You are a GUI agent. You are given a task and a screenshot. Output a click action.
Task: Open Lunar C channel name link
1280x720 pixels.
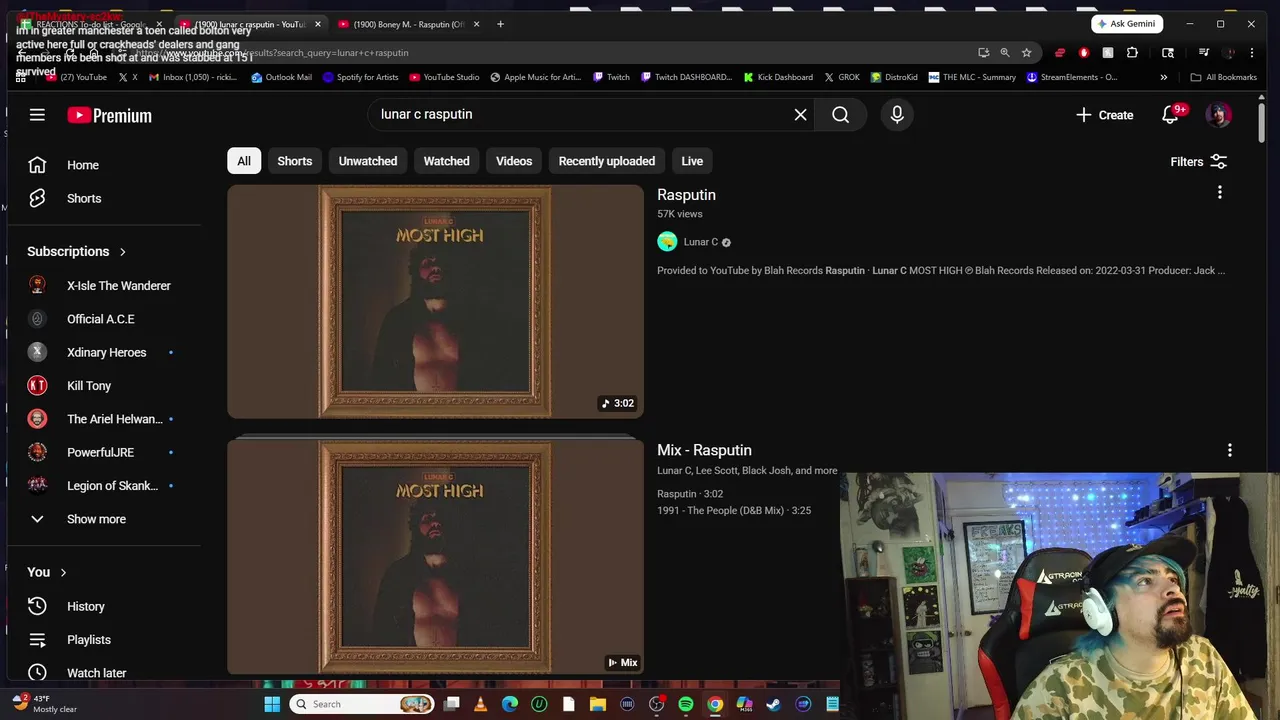point(701,242)
